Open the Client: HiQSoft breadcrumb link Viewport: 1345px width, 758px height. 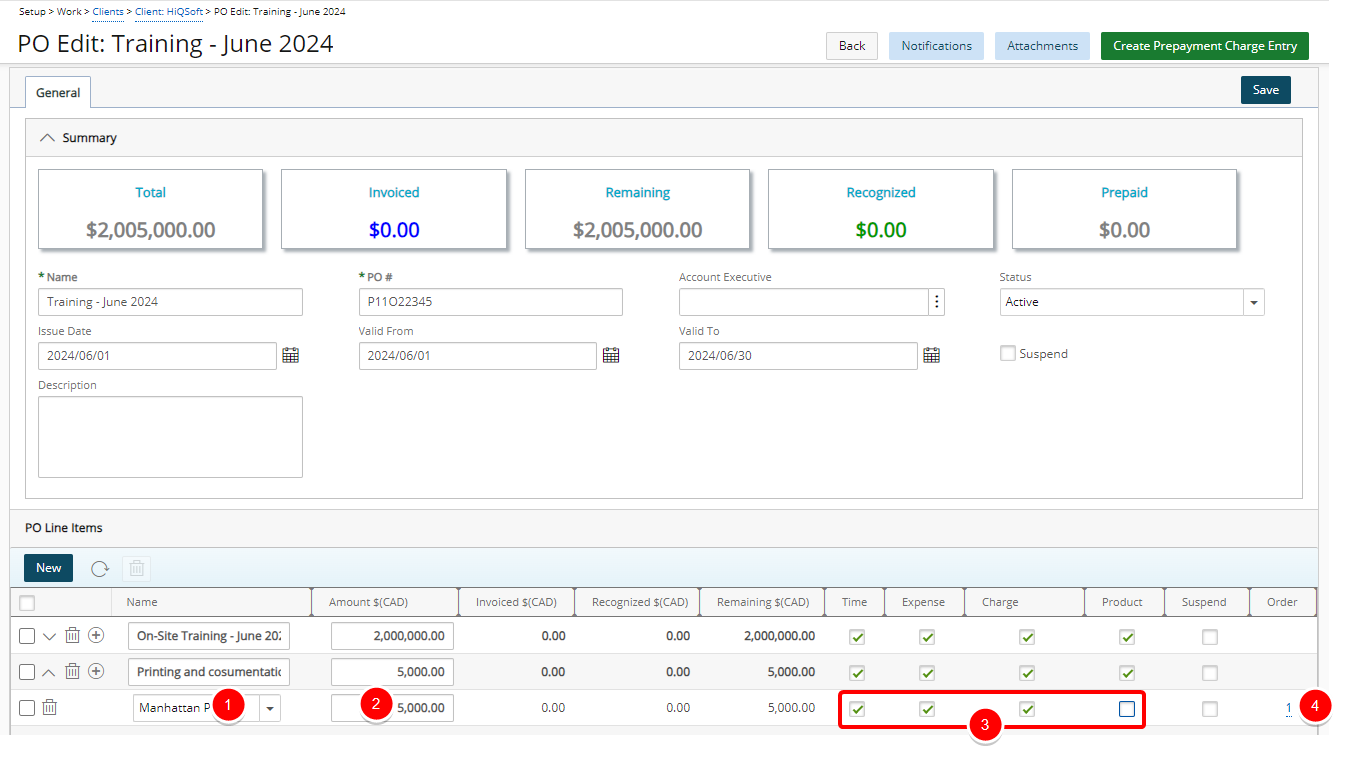pyautogui.click(x=169, y=11)
